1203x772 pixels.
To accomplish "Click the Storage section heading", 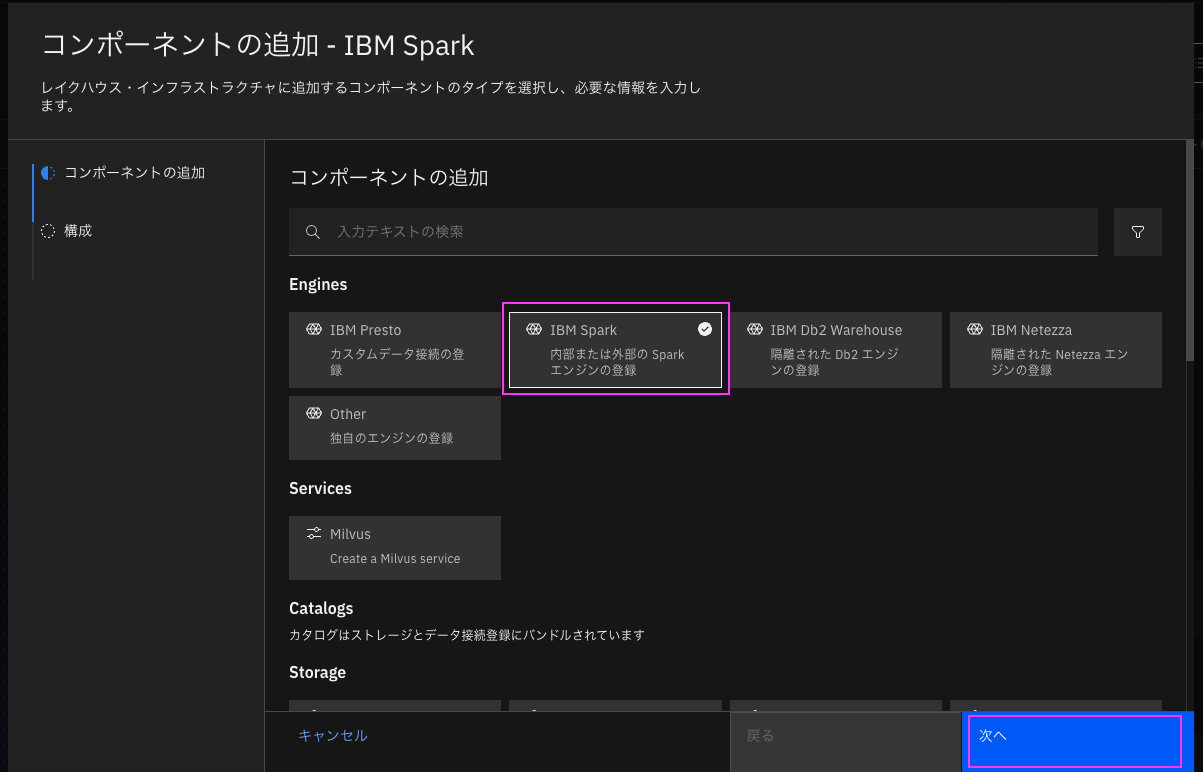I will pos(317,673).
